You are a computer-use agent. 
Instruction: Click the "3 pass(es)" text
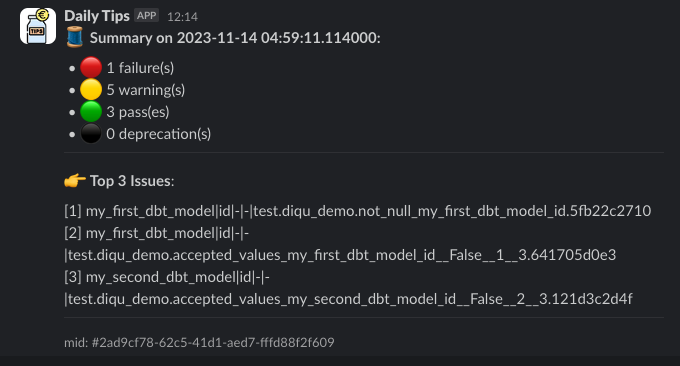click(138, 112)
